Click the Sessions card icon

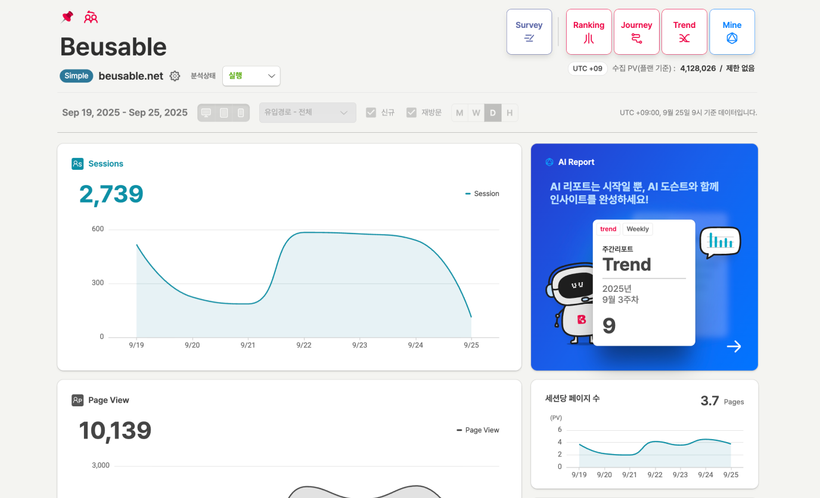pyautogui.click(x=77, y=164)
